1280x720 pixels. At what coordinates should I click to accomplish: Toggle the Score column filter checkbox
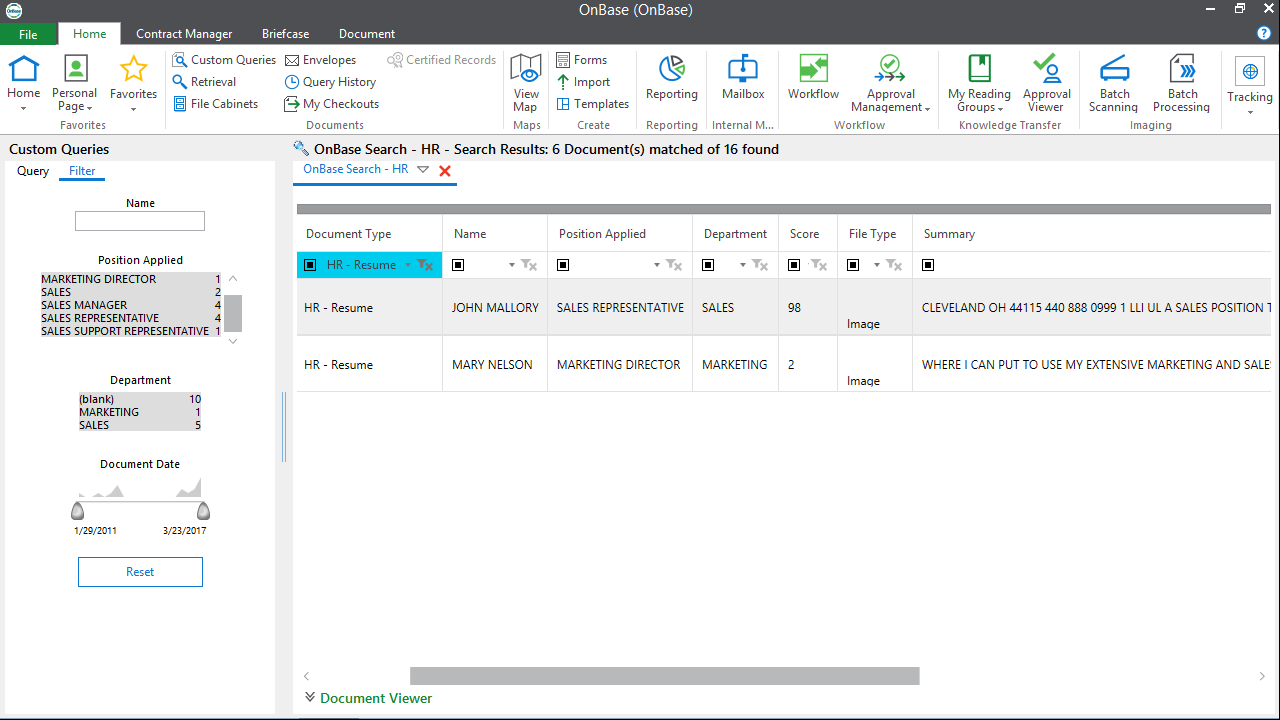pyautogui.click(x=794, y=265)
